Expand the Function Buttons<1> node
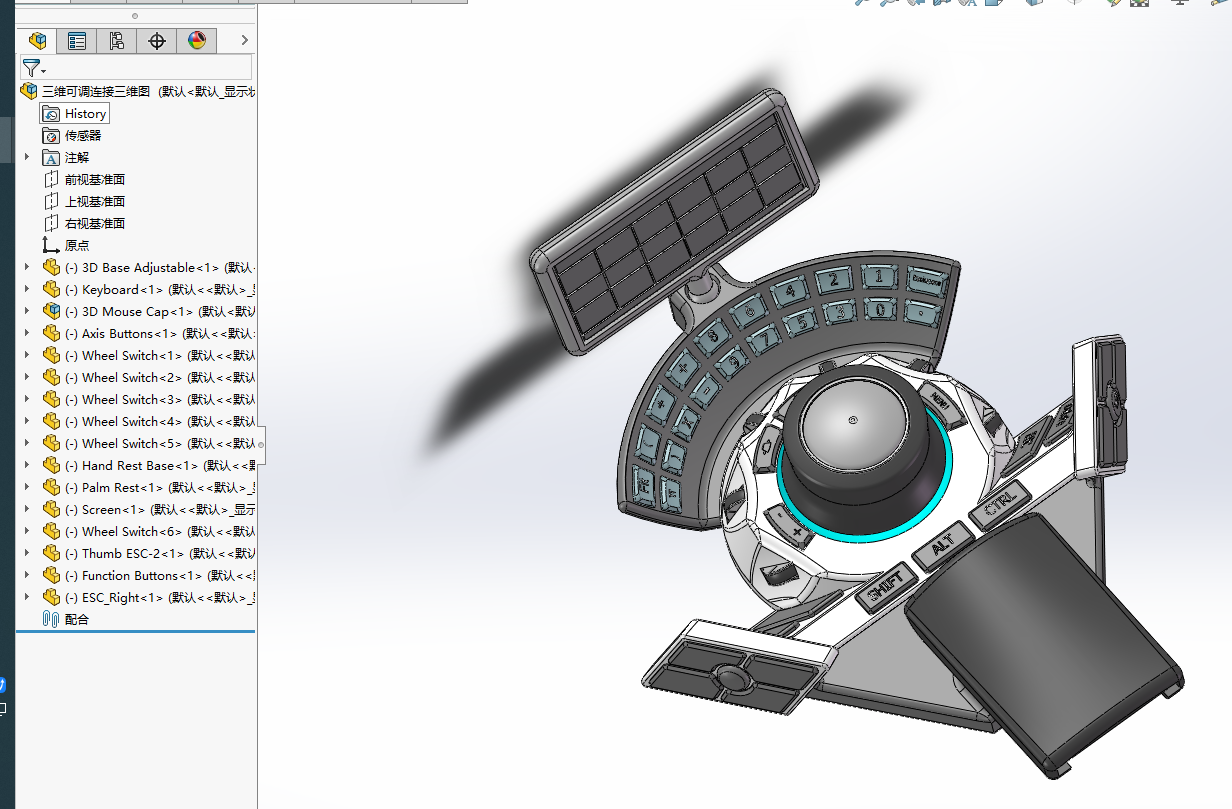This screenshot has width=1232, height=809. pyautogui.click(x=27, y=576)
